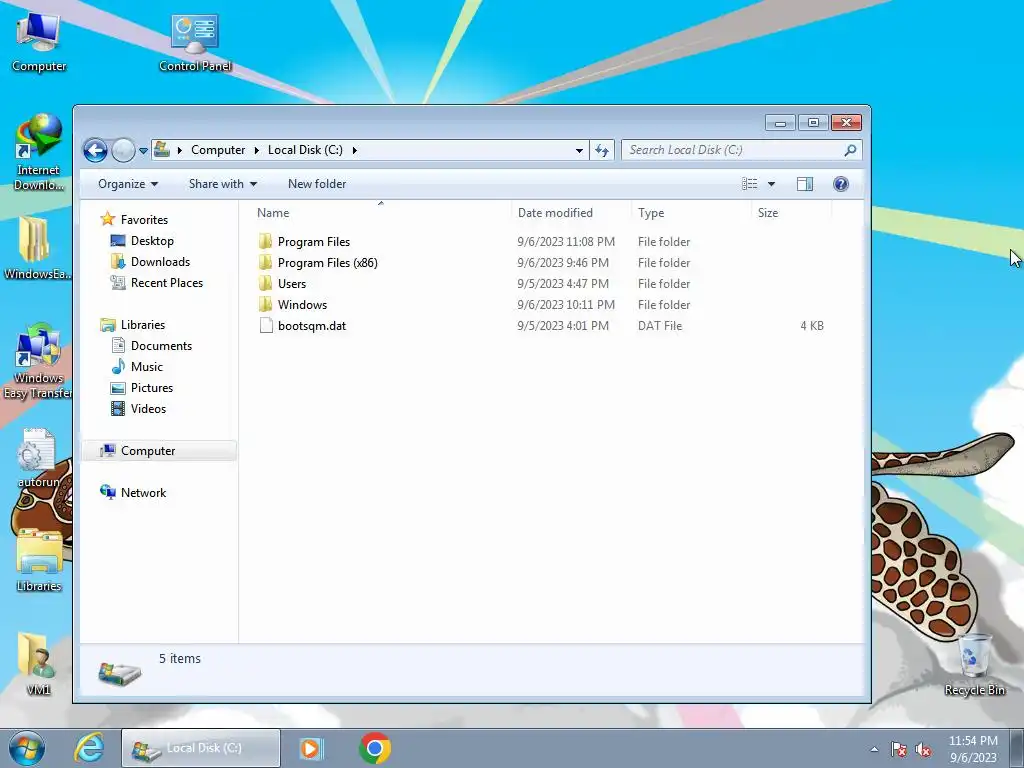Click New folder

tap(317, 184)
